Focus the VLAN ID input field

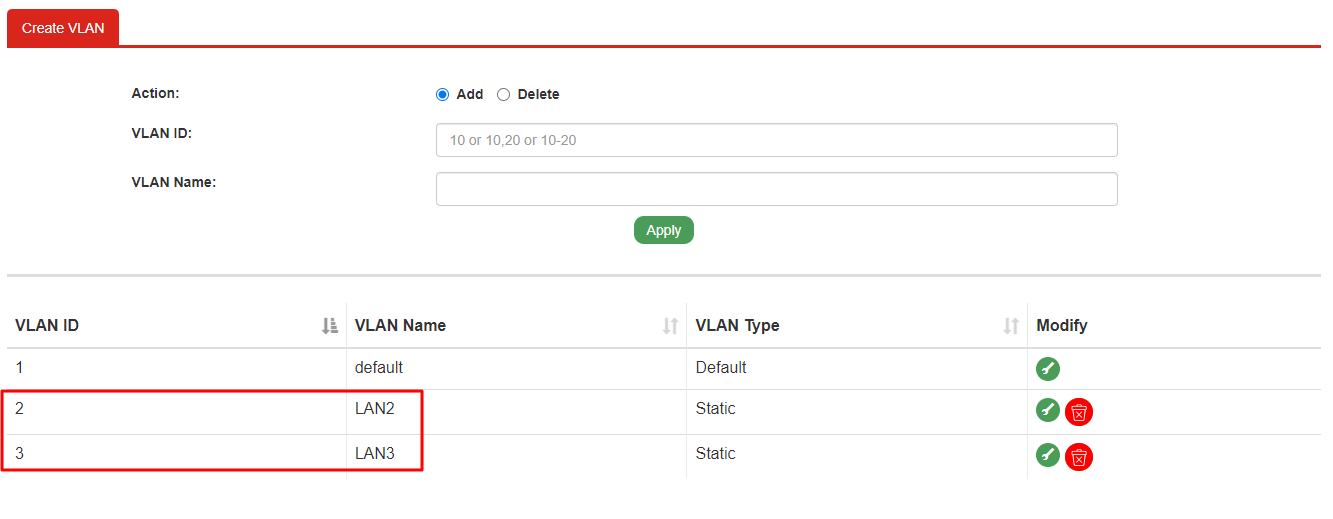point(776,140)
